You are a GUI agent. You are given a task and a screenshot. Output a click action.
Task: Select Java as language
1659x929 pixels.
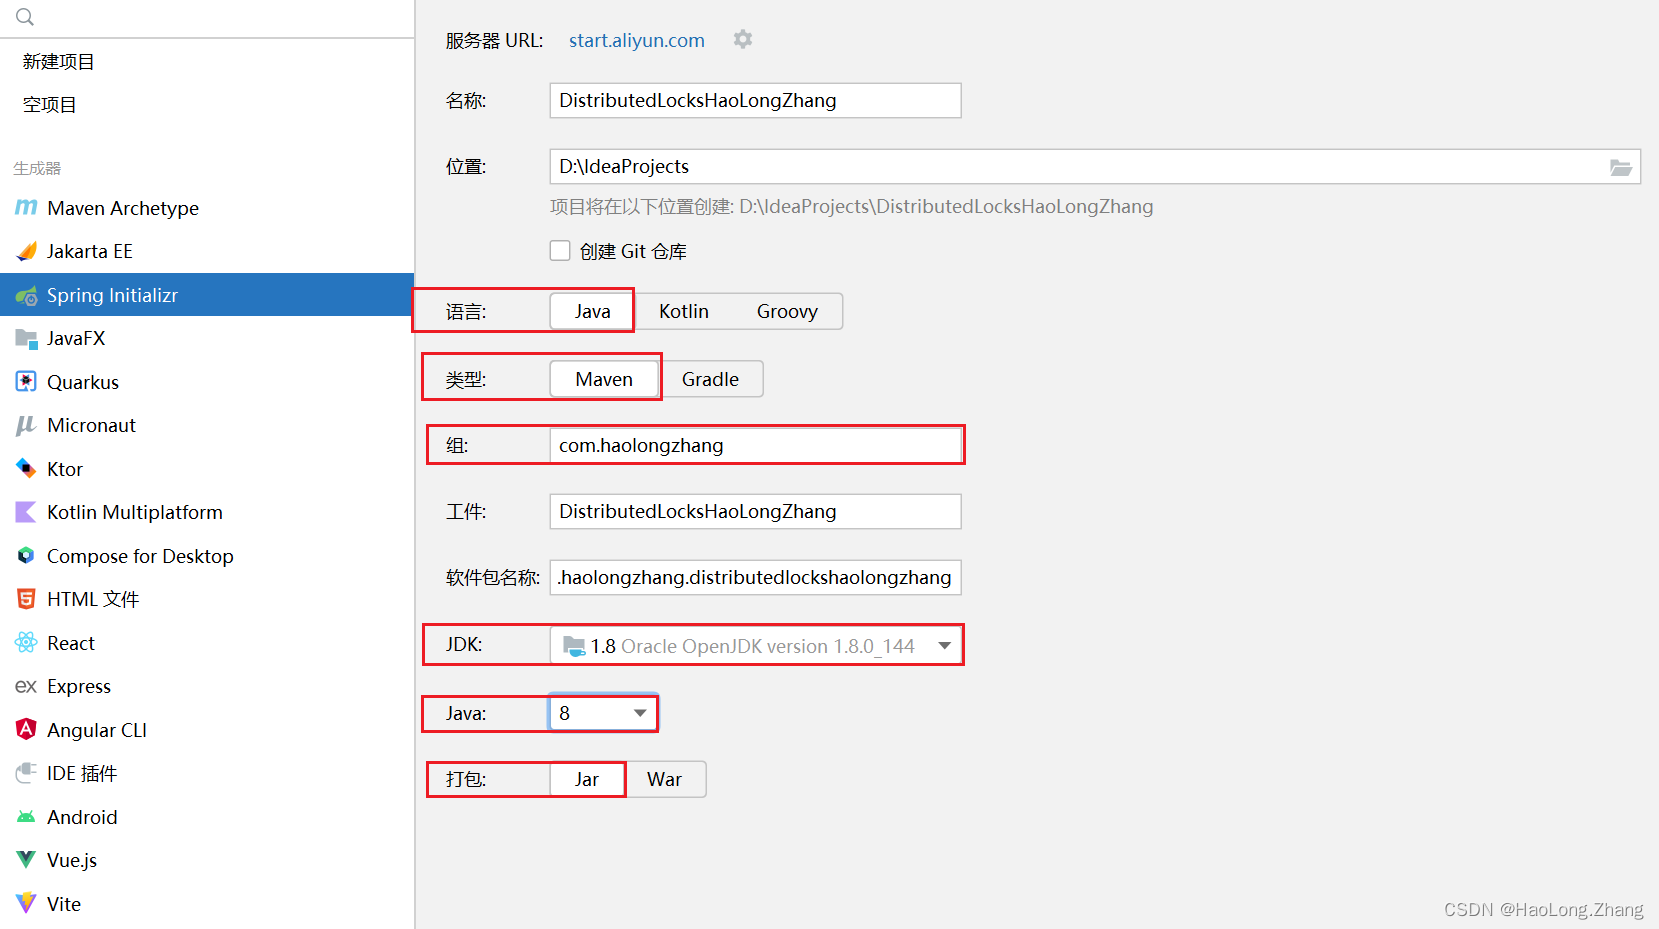[x=592, y=311]
